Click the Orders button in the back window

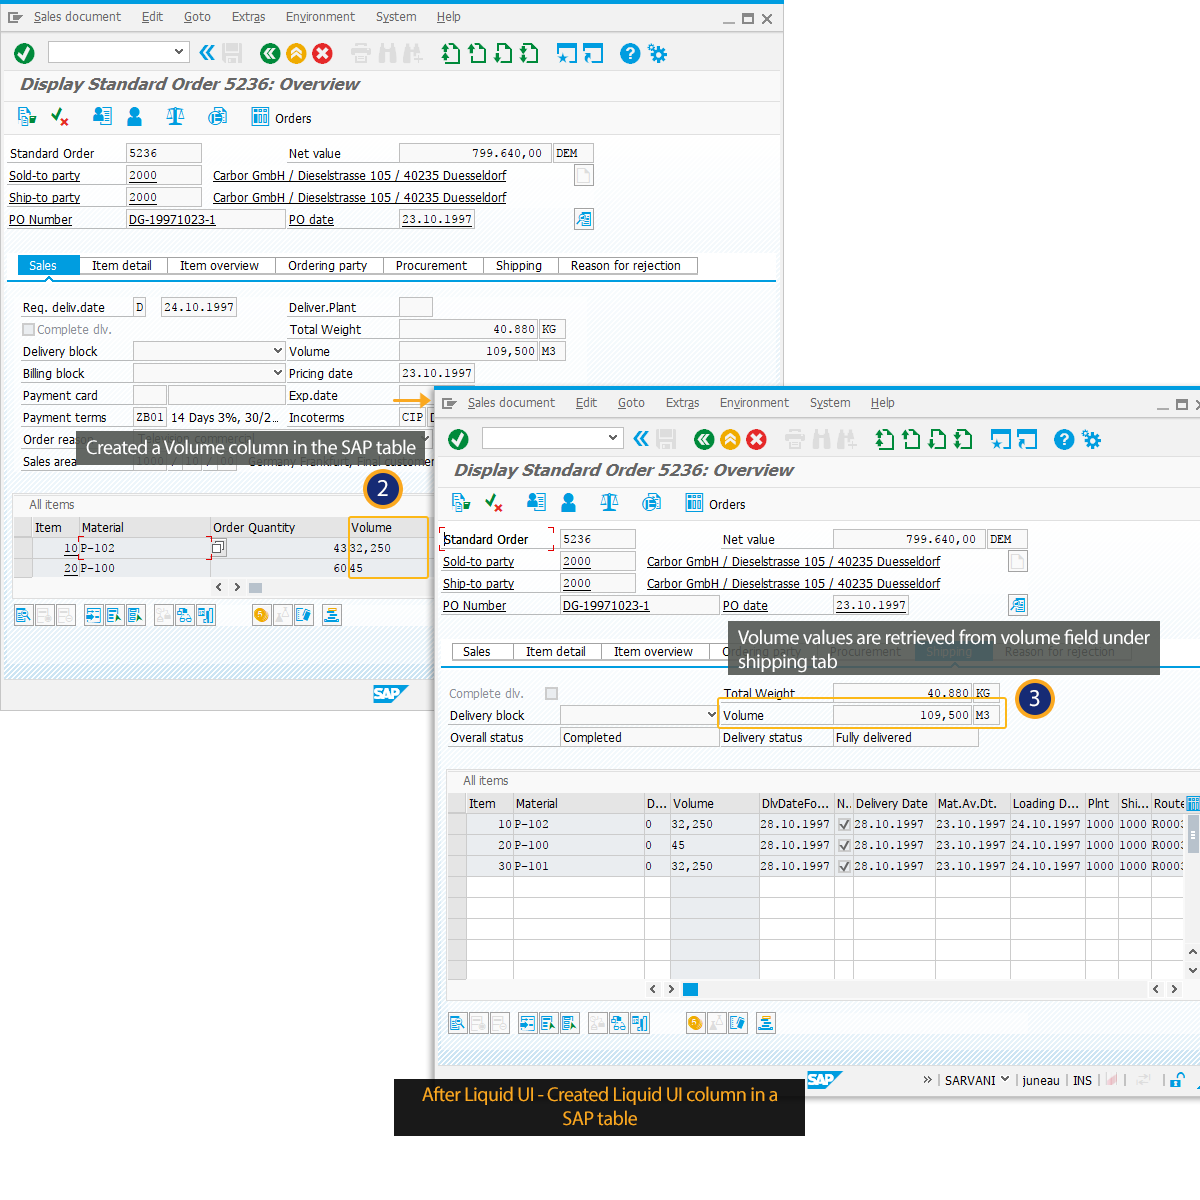[x=281, y=117]
